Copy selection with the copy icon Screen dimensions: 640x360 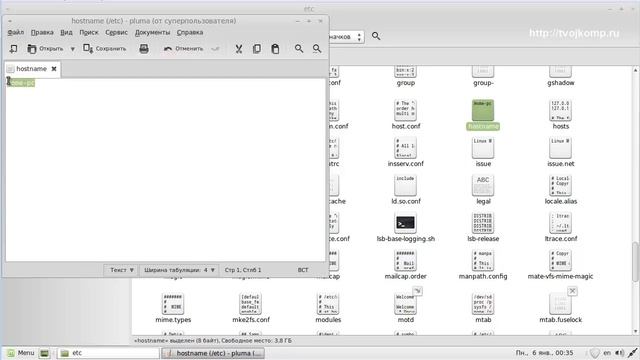click(257, 49)
